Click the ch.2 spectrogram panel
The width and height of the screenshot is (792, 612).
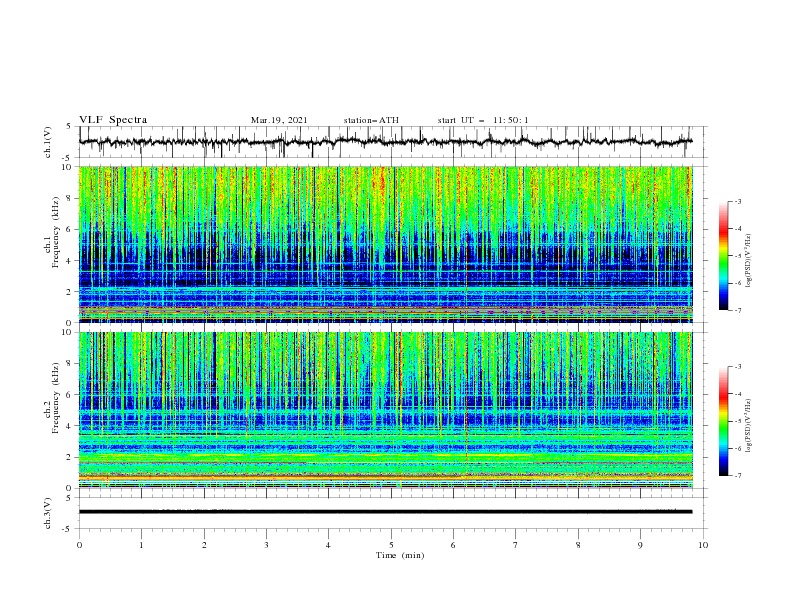pos(385,410)
